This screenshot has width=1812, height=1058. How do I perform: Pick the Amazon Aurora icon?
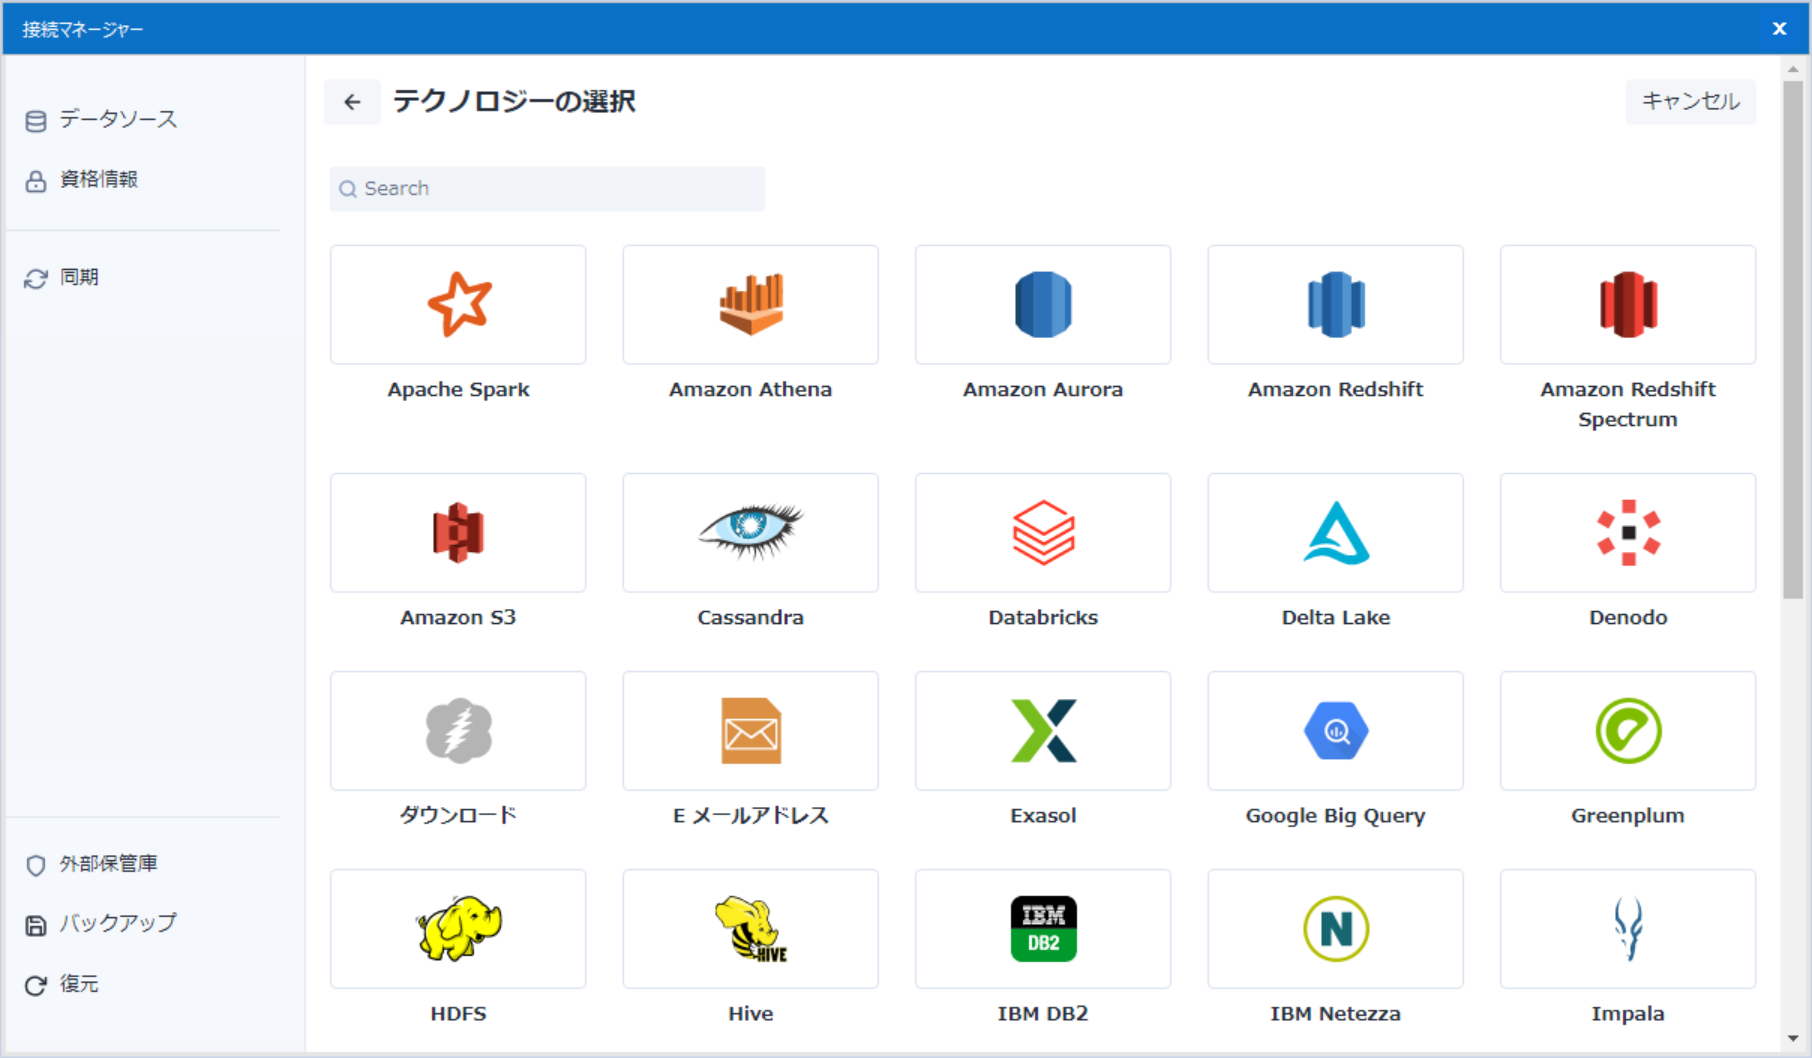click(1043, 304)
